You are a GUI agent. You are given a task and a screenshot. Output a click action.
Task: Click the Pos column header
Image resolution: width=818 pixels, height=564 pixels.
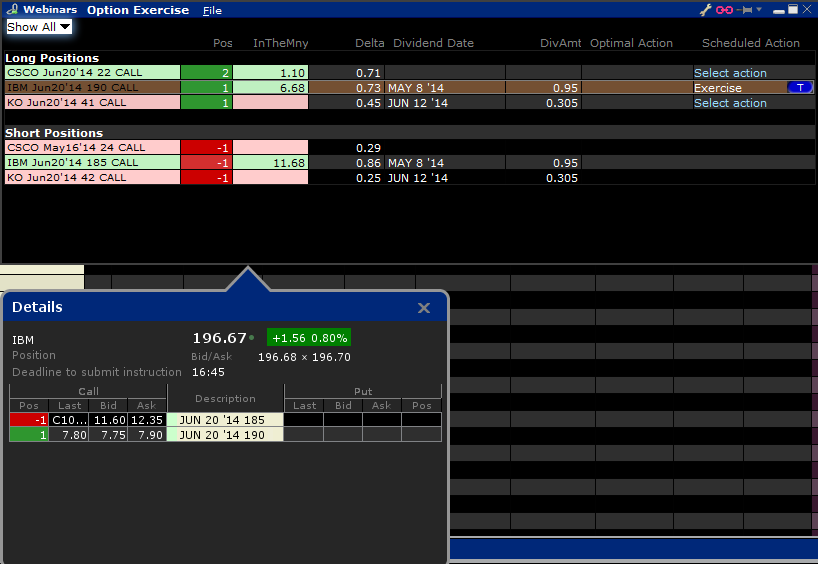click(x=223, y=43)
